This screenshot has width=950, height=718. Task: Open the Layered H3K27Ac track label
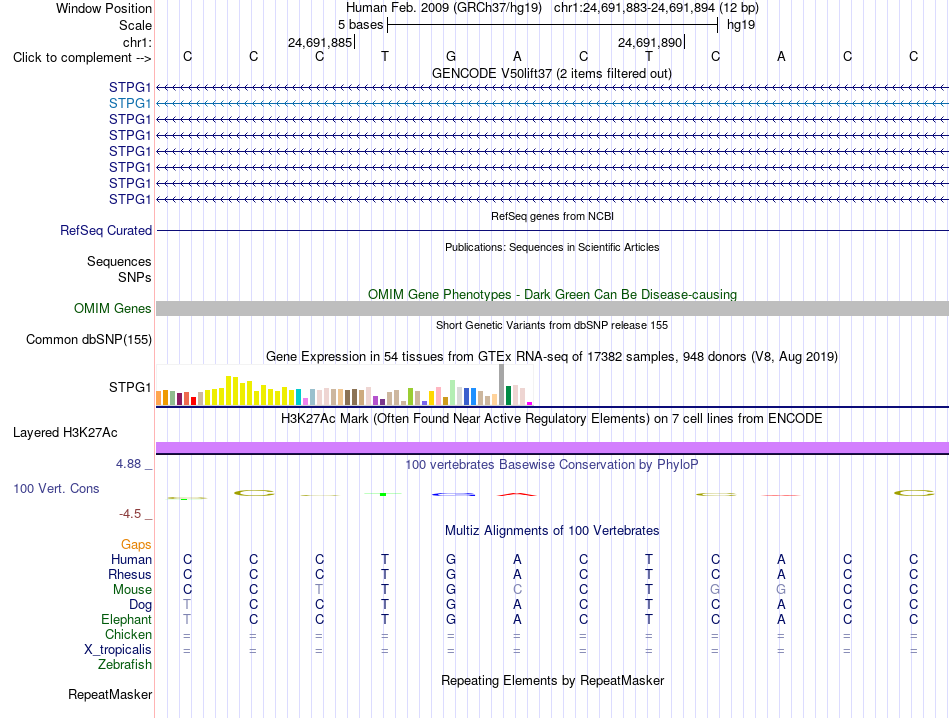(x=65, y=433)
